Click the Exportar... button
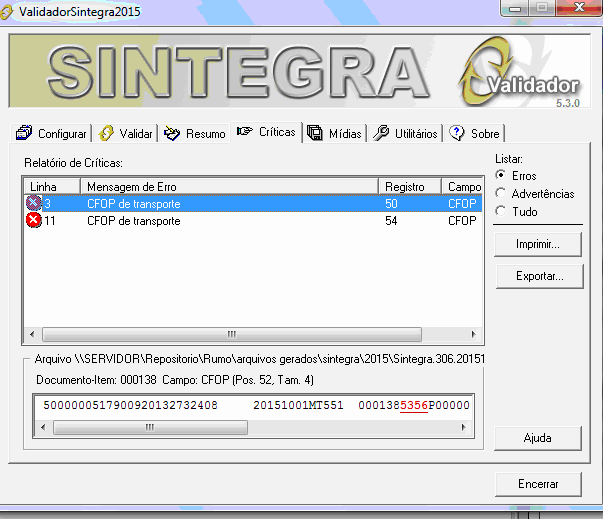Viewport: 603px width, 519px height. (x=540, y=276)
